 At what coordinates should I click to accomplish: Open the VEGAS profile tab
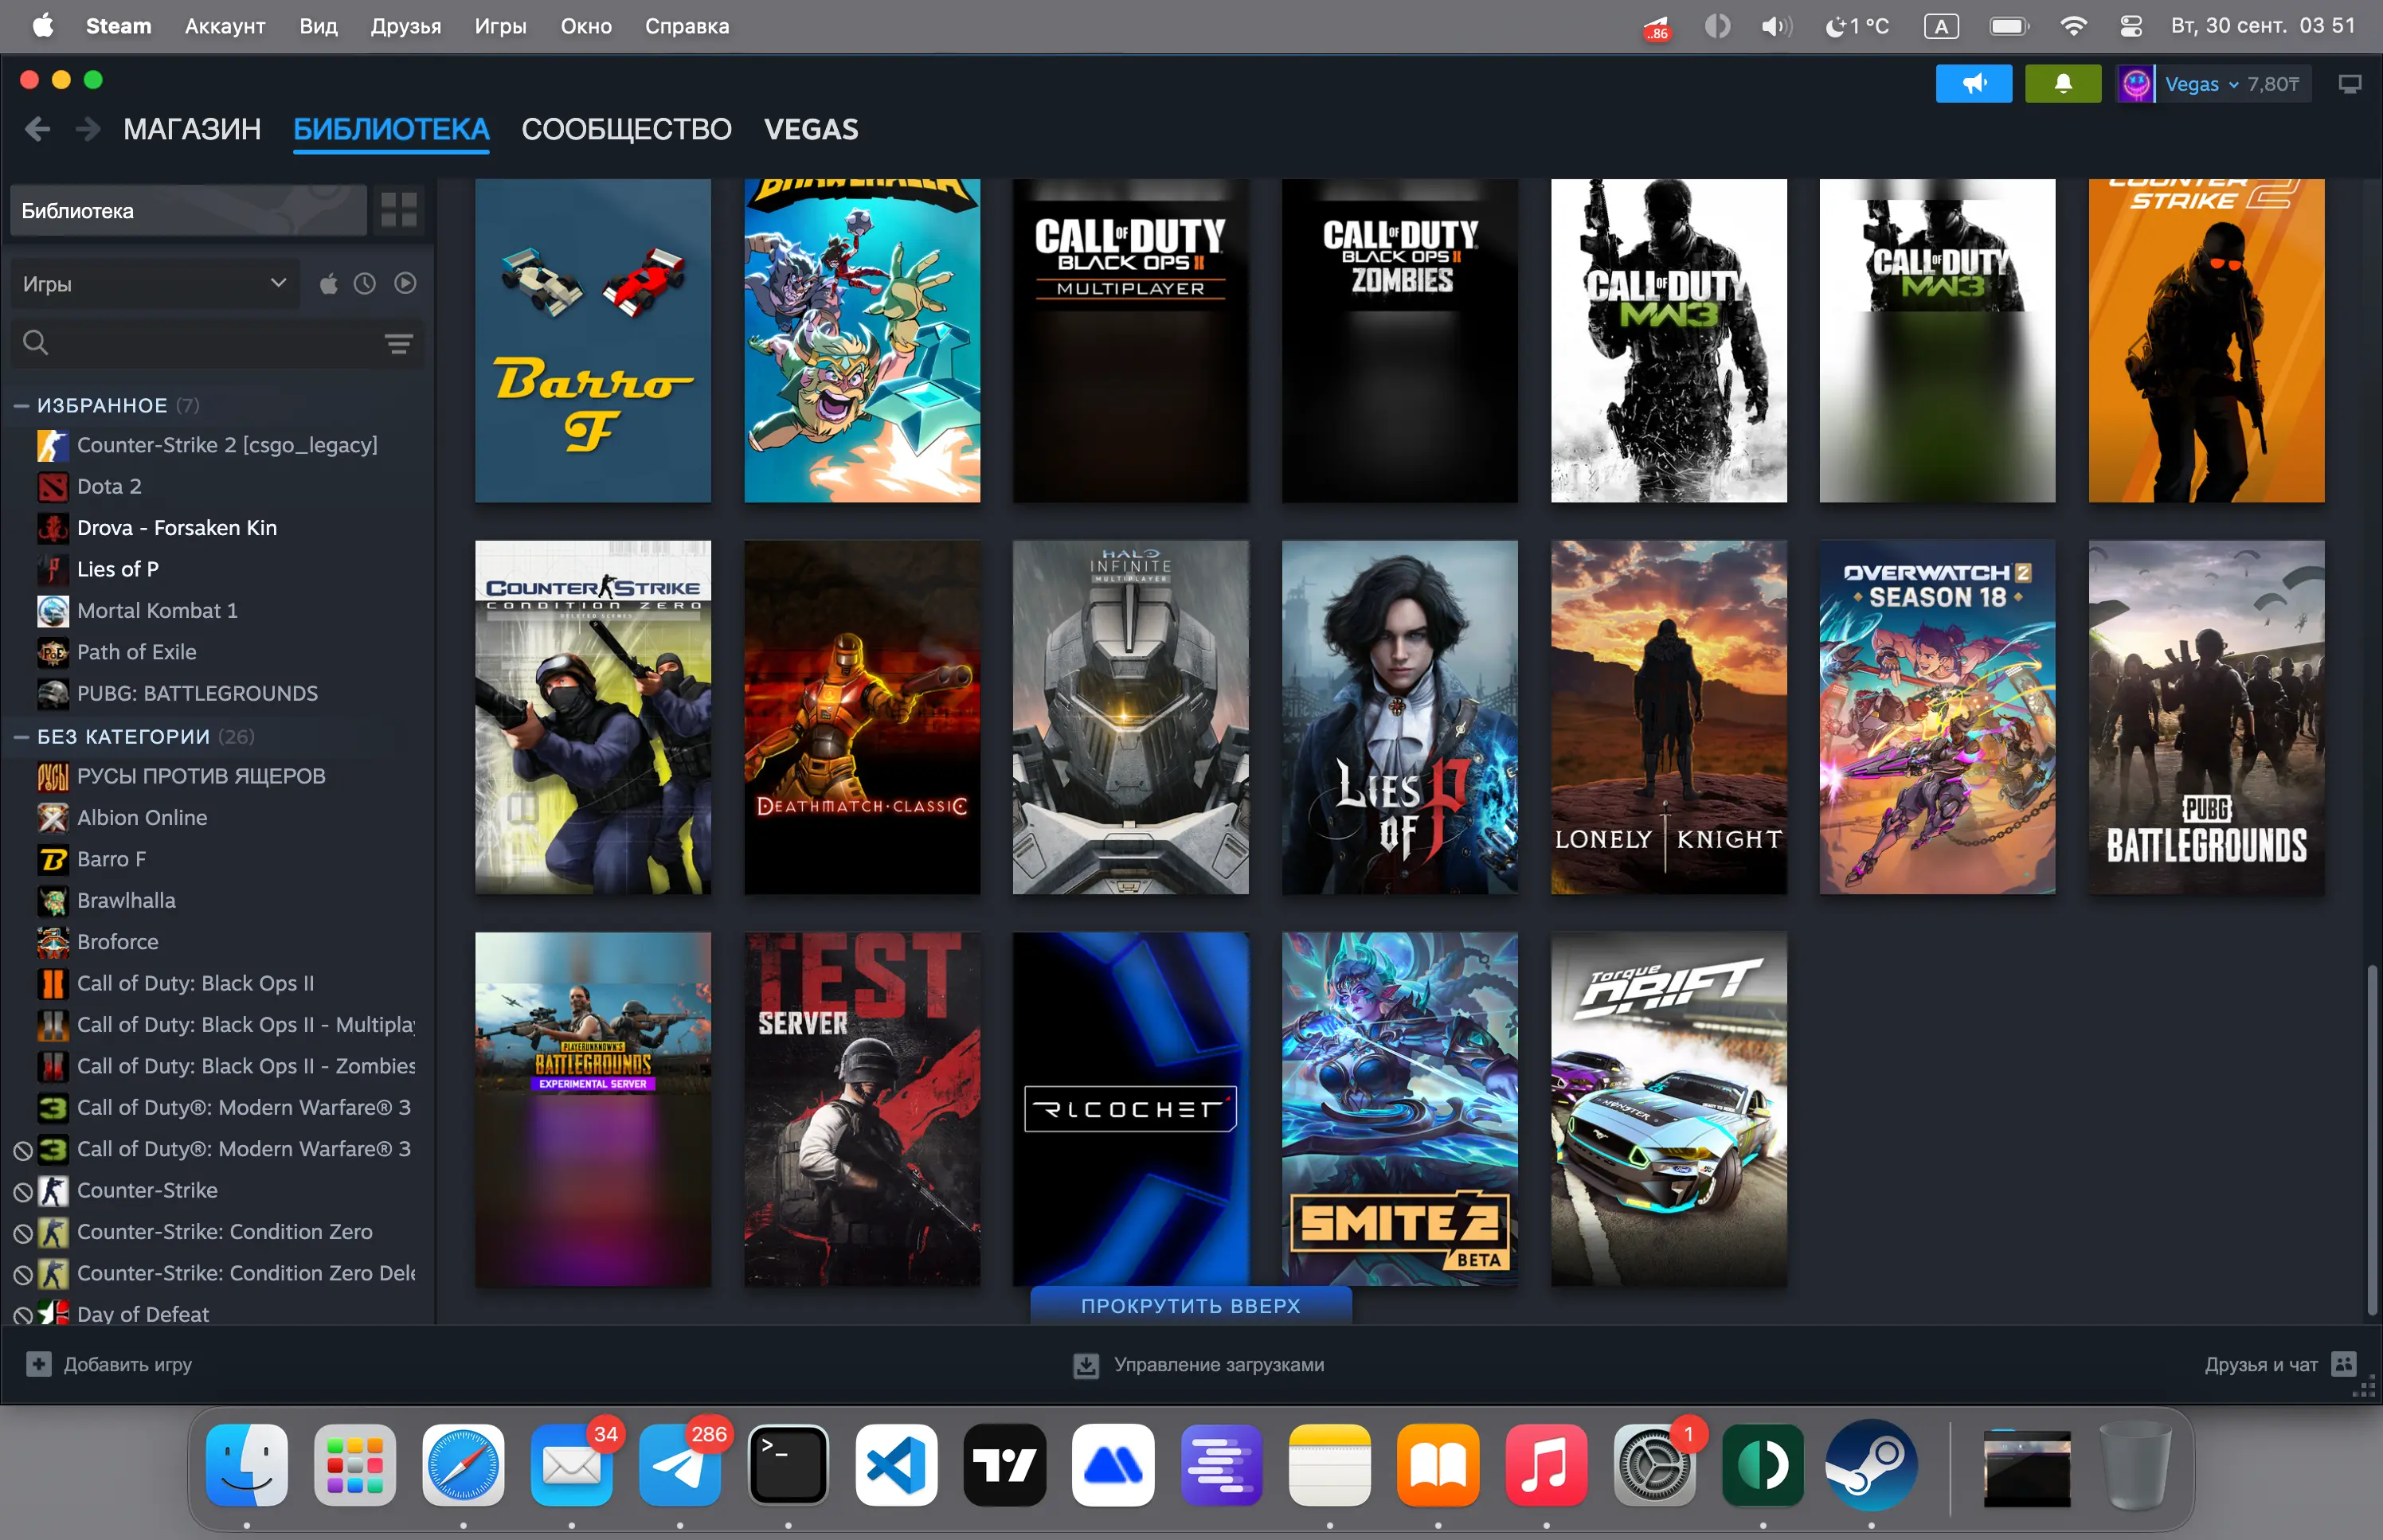click(x=811, y=129)
